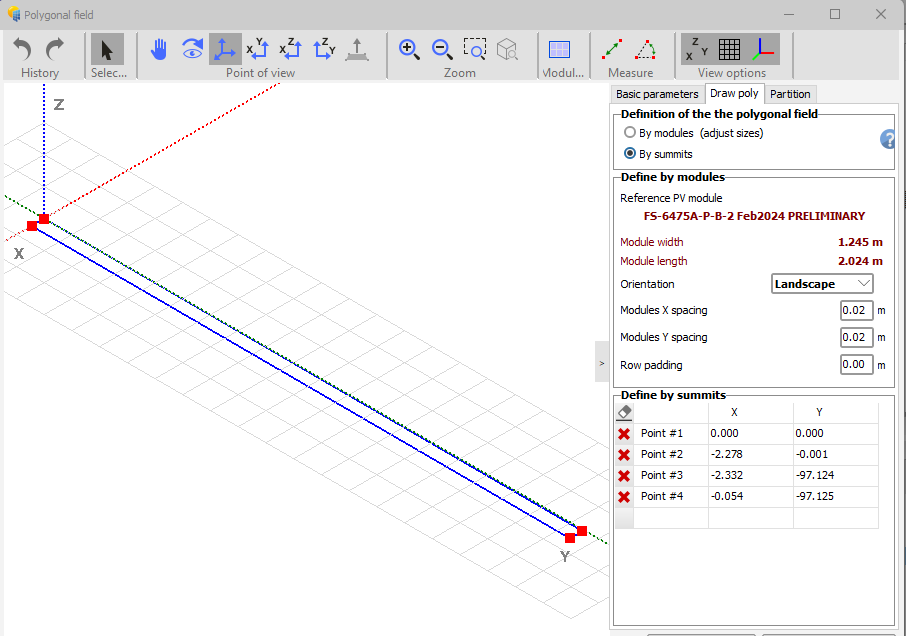This screenshot has height=636, width=906.
Task: Activate the Select arrow tool
Action: click(107, 49)
